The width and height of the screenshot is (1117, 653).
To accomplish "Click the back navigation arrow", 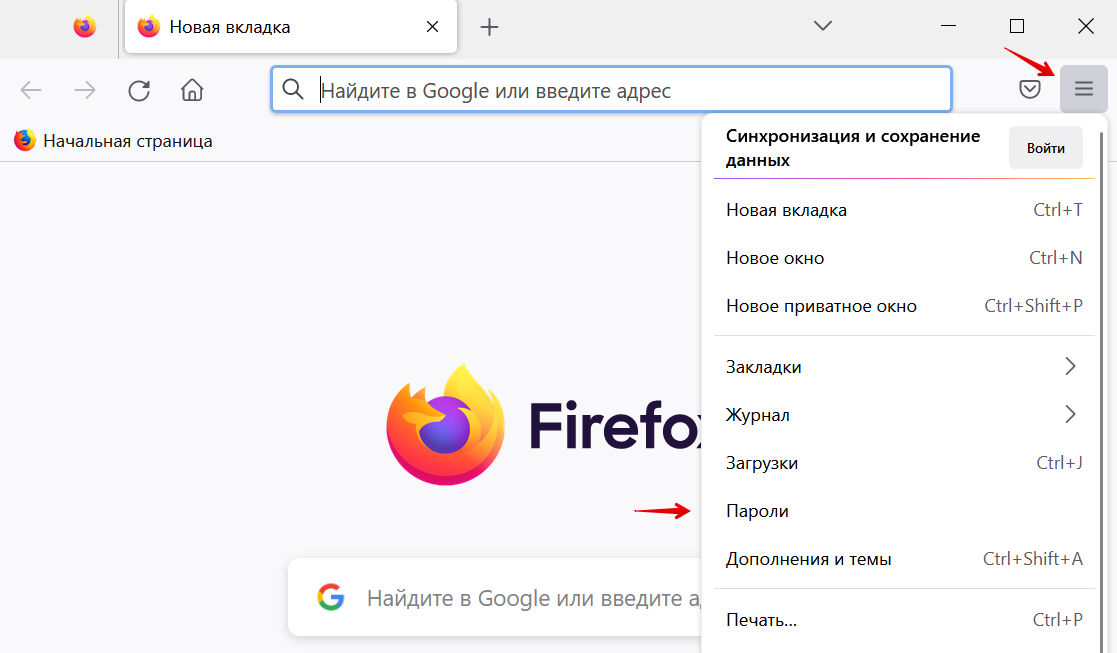I will (31, 90).
